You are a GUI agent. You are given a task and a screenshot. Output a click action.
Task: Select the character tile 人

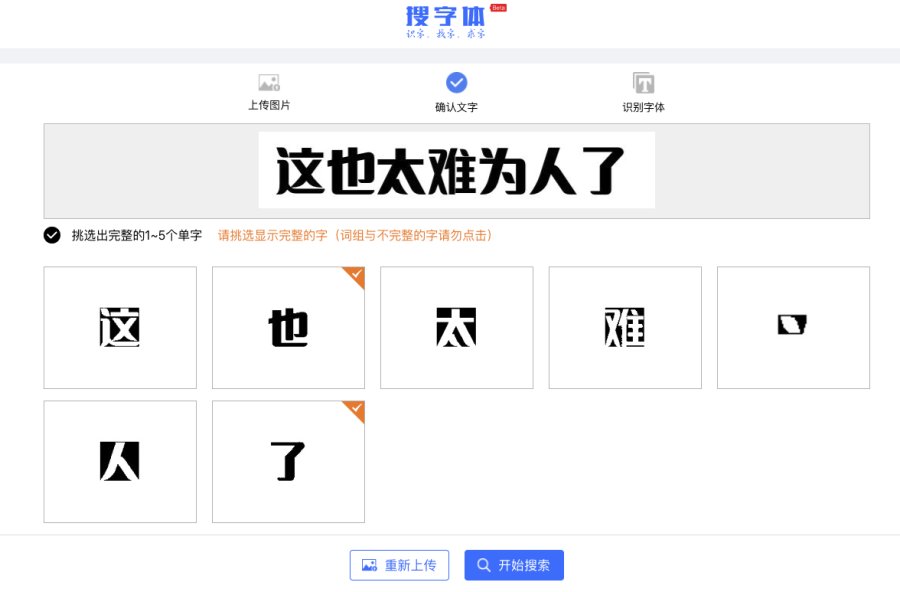pos(119,461)
